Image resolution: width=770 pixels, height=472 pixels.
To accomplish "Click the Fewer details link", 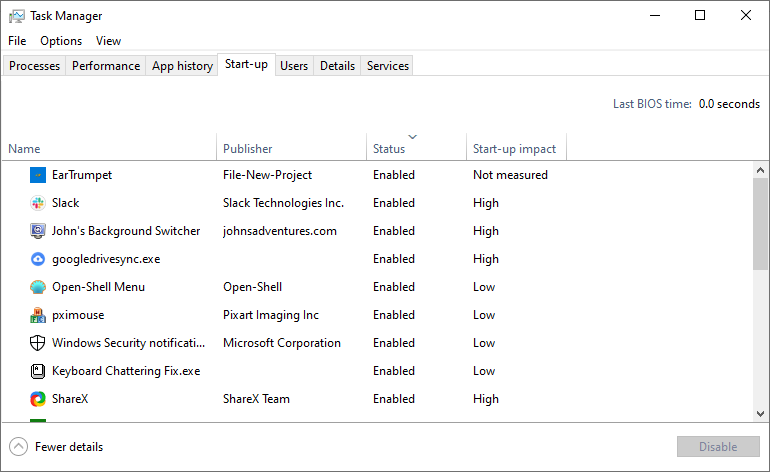I will [69, 447].
